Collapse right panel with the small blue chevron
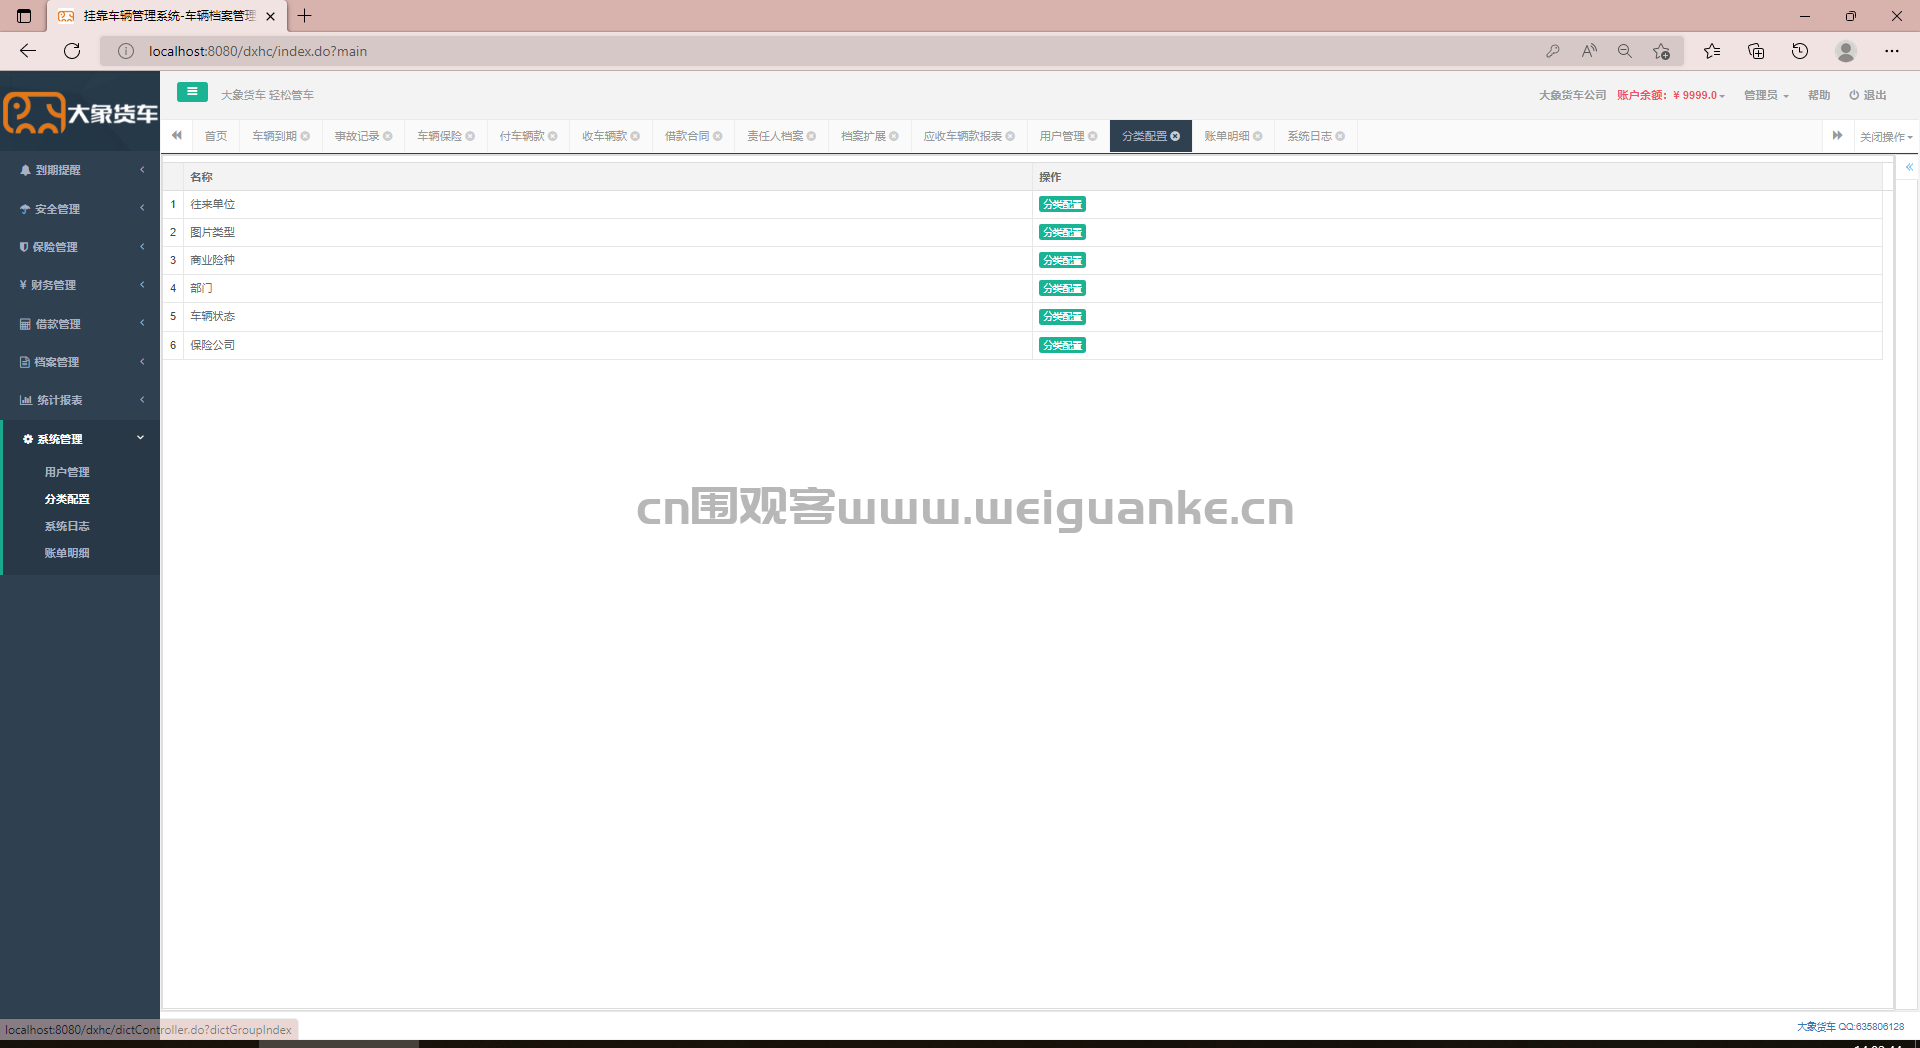The height and width of the screenshot is (1048, 1920). [1909, 167]
